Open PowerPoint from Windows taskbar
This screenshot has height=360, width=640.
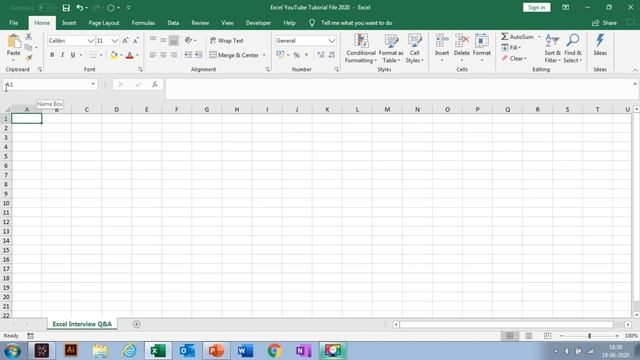click(216, 351)
